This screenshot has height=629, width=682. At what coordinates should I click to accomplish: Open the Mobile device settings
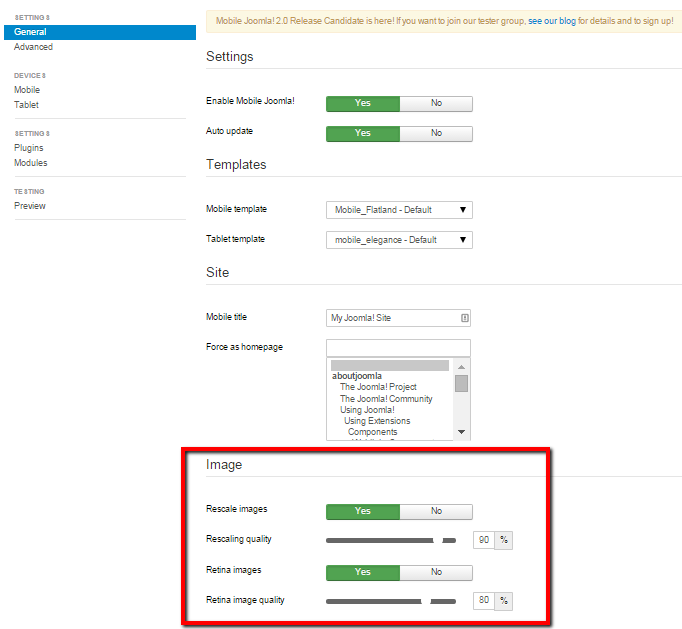point(27,90)
